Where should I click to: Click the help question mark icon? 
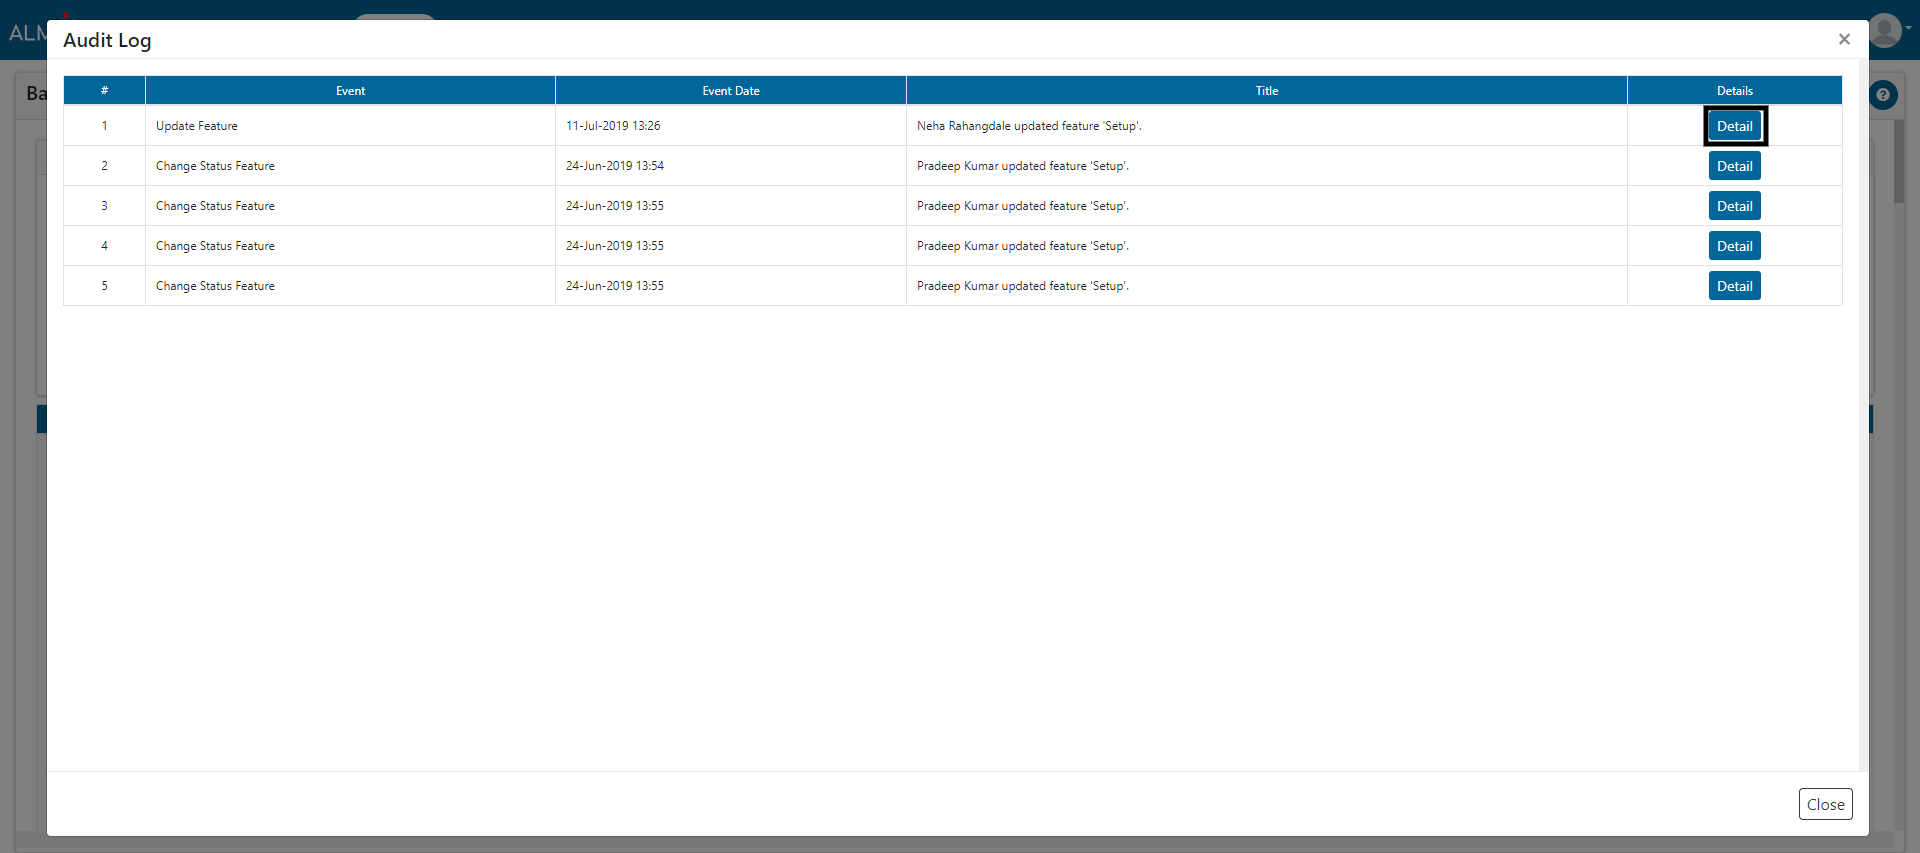[x=1883, y=95]
